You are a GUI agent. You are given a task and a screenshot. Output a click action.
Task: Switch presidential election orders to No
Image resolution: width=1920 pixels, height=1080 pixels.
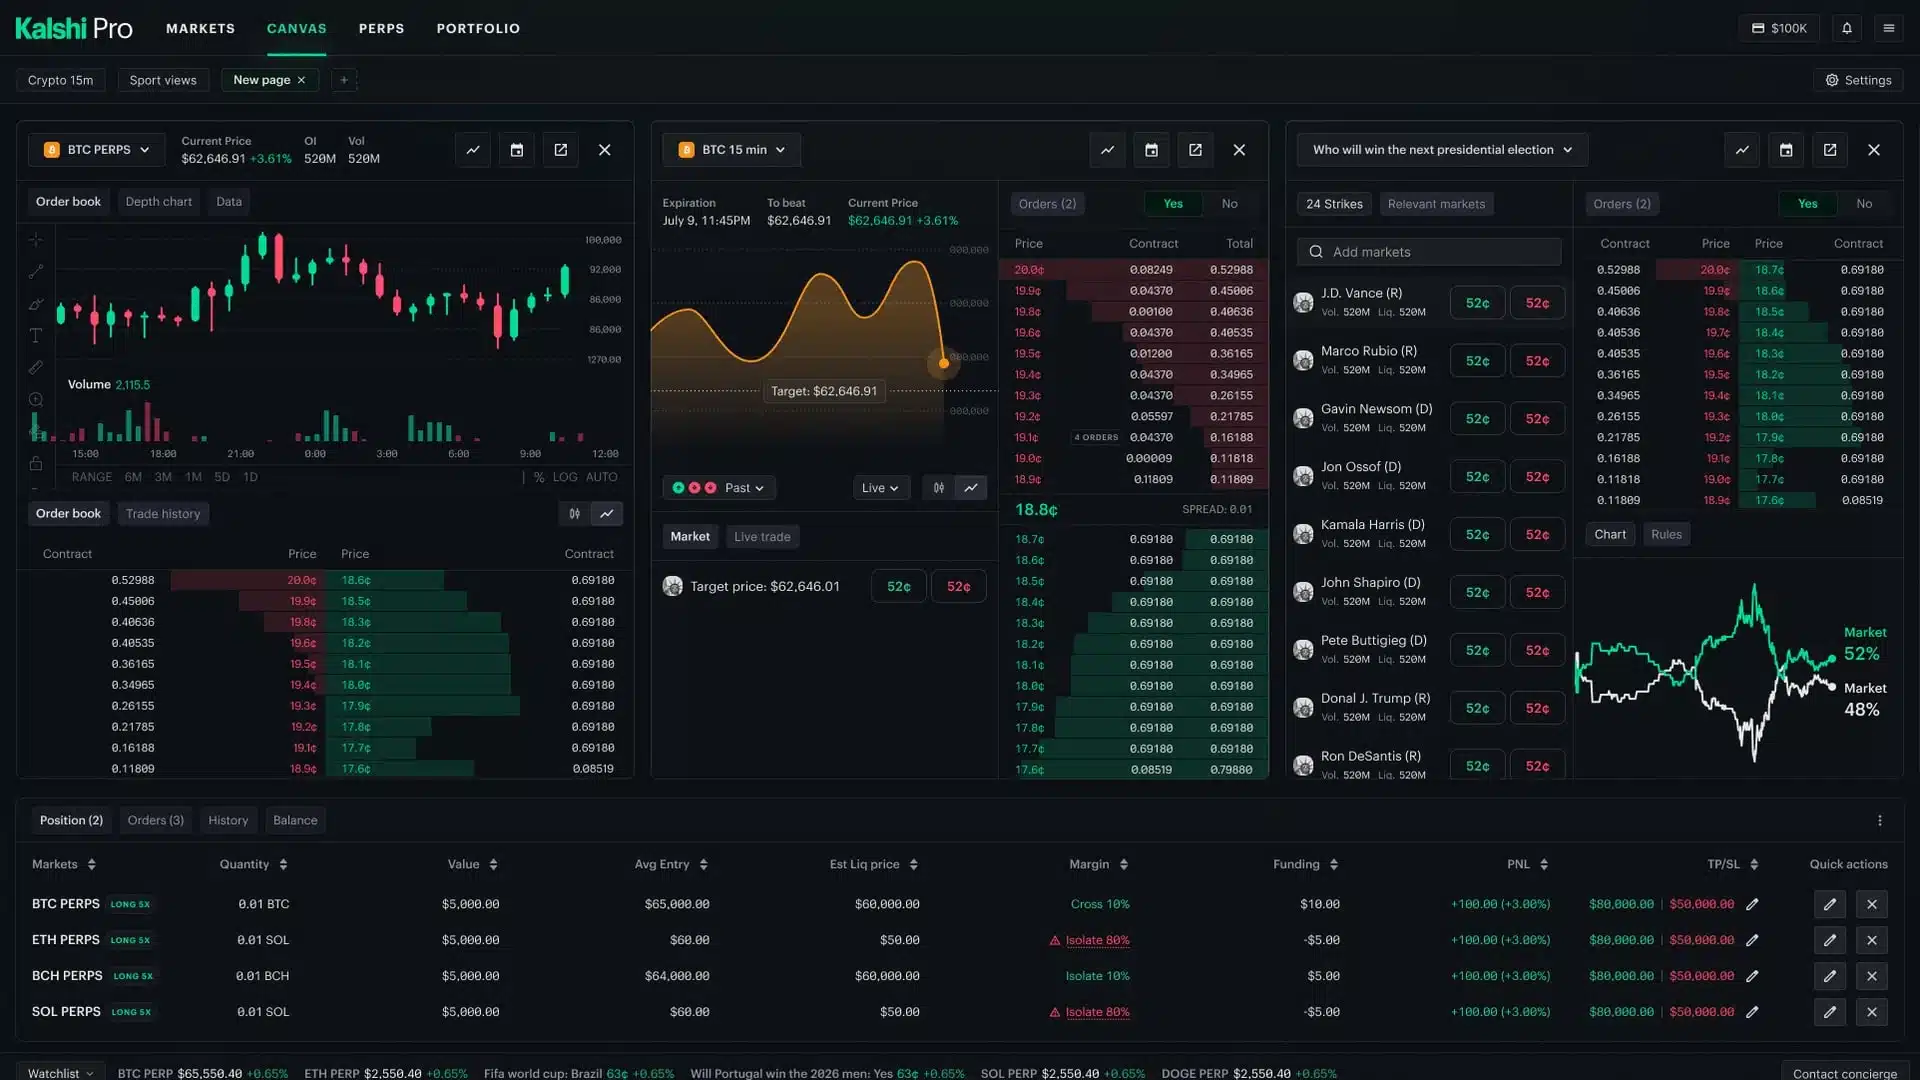pyautogui.click(x=1864, y=204)
